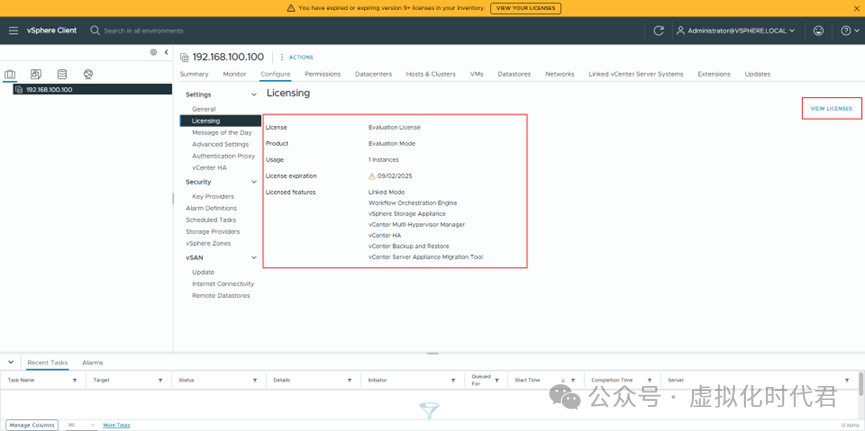Switch to Storage inventory view icon
The width and height of the screenshot is (865, 431).
tap(62, 74)
